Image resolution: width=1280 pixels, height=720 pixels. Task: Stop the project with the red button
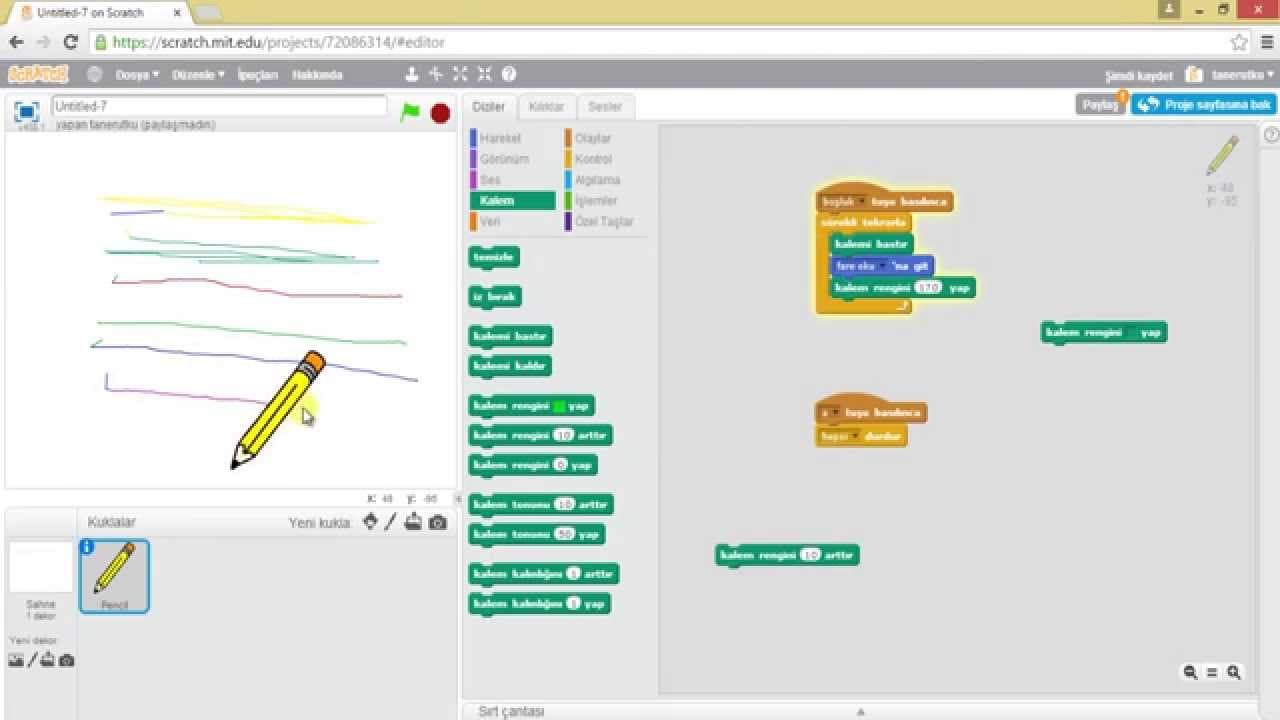pos(440,113)
